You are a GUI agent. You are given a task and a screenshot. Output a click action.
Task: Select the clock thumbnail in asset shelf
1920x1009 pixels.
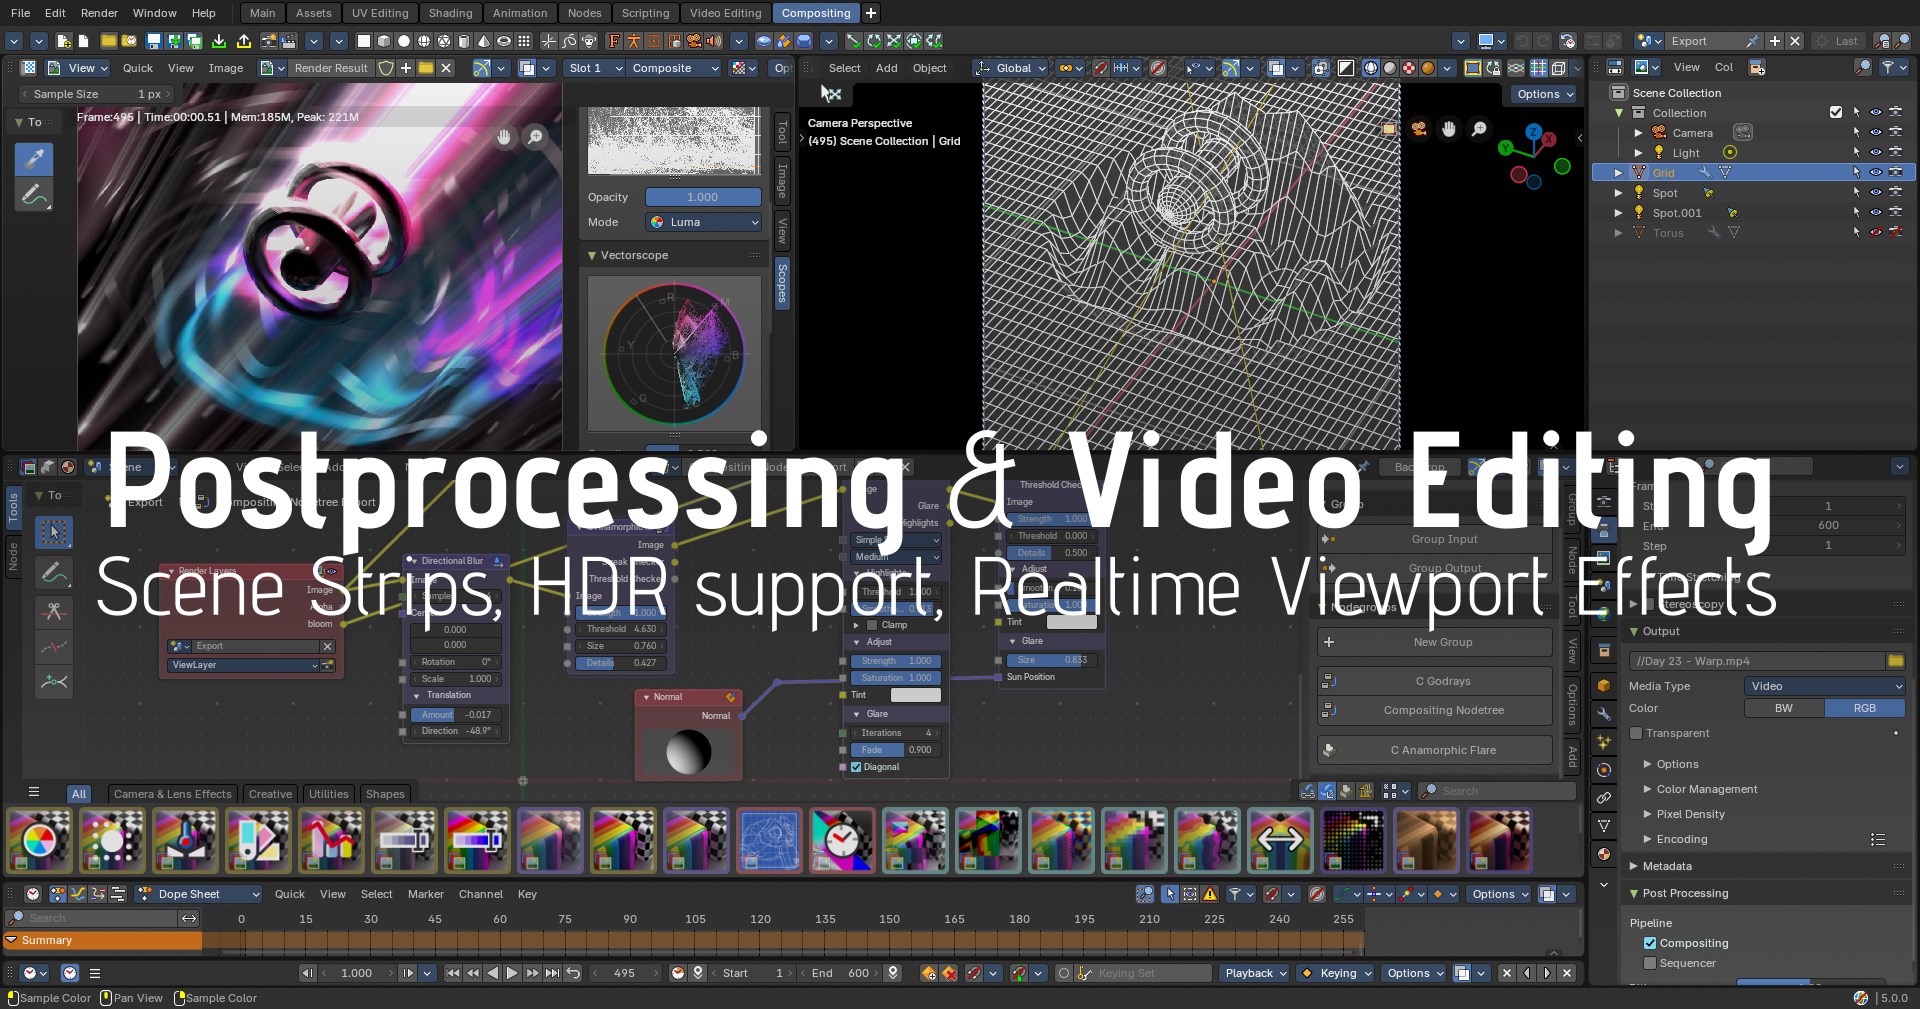point(841,840)
